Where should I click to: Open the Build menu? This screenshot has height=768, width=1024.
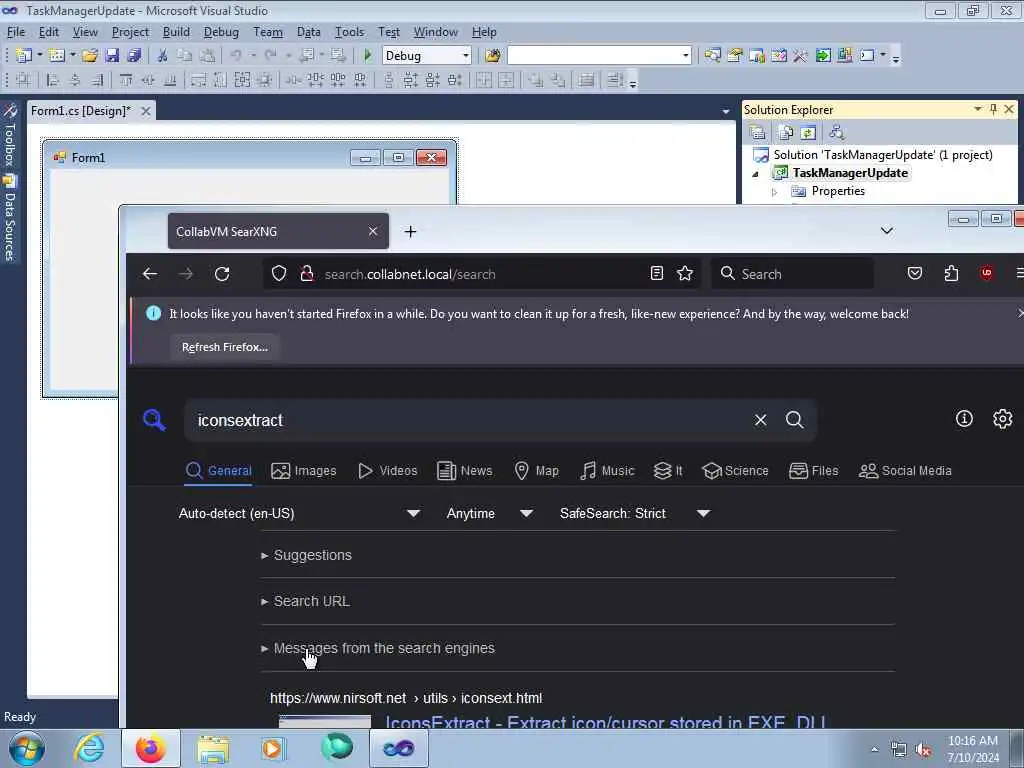176,32
